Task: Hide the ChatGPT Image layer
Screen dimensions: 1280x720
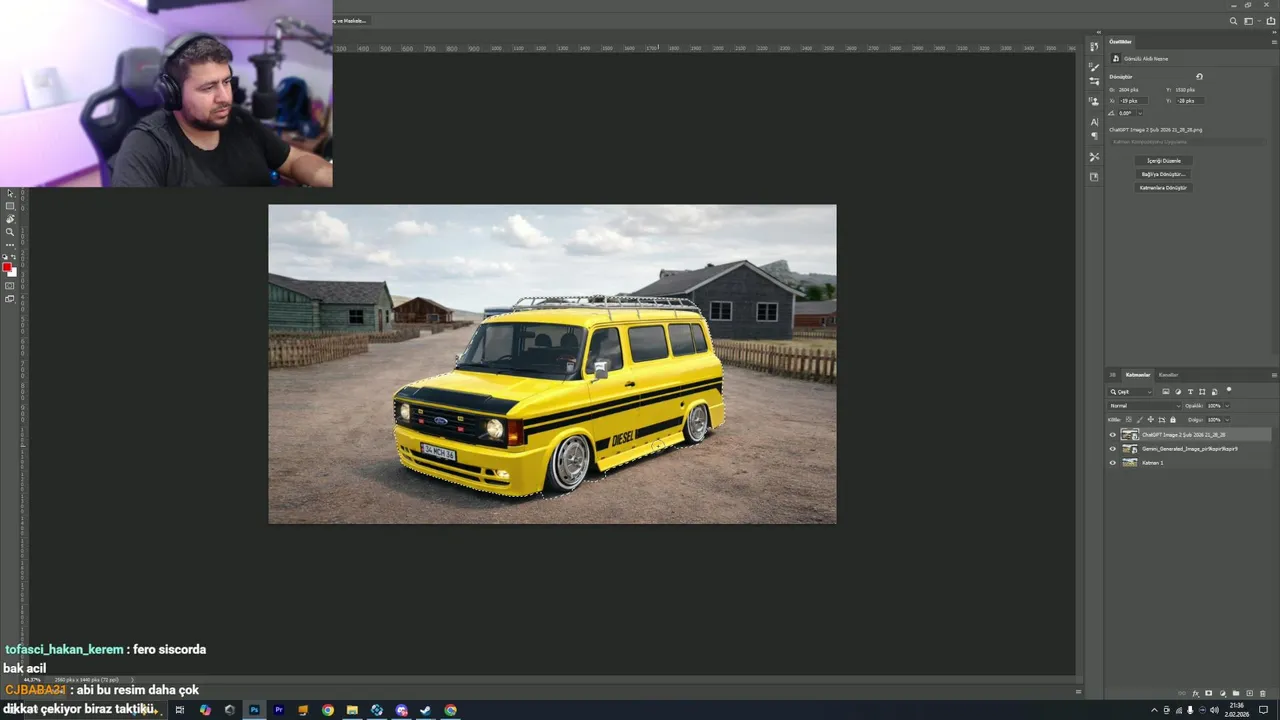Action: pyautogui.click(x=1113, y=435)
